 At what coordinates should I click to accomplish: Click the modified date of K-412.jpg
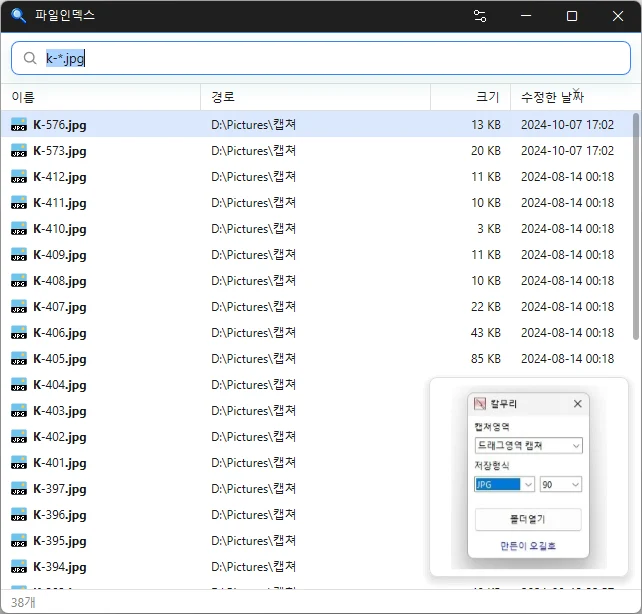point(567,176)
